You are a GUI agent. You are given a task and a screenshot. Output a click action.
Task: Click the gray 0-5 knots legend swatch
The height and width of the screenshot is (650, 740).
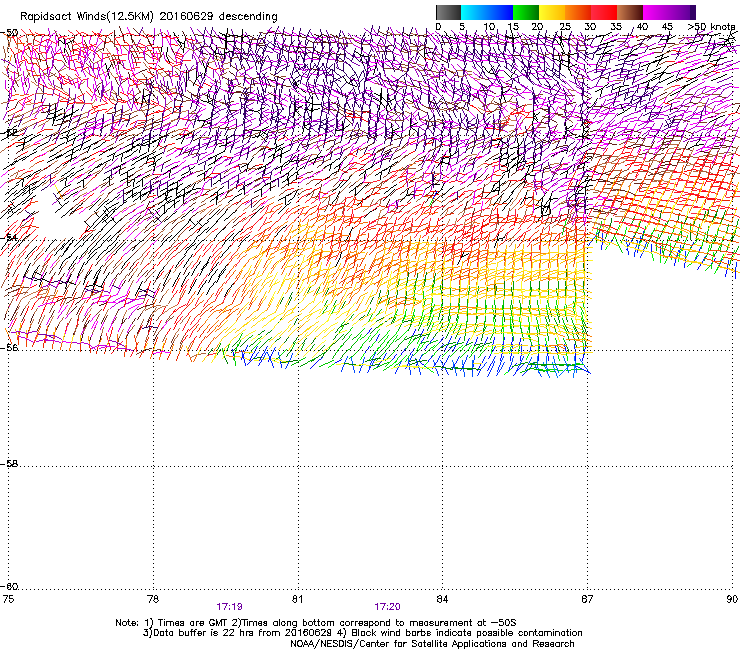tap(448, 12)
